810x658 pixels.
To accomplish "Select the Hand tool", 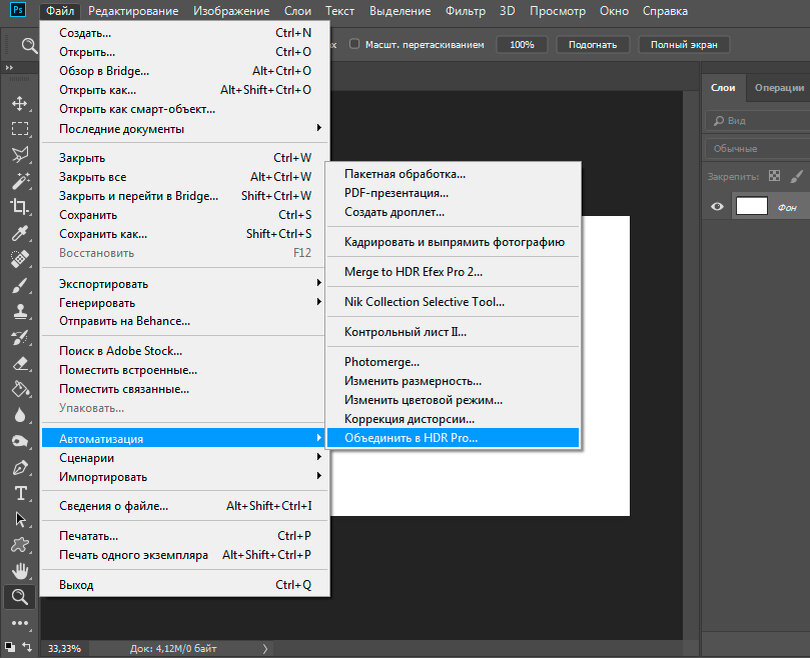I will click(x=20, y=571).
